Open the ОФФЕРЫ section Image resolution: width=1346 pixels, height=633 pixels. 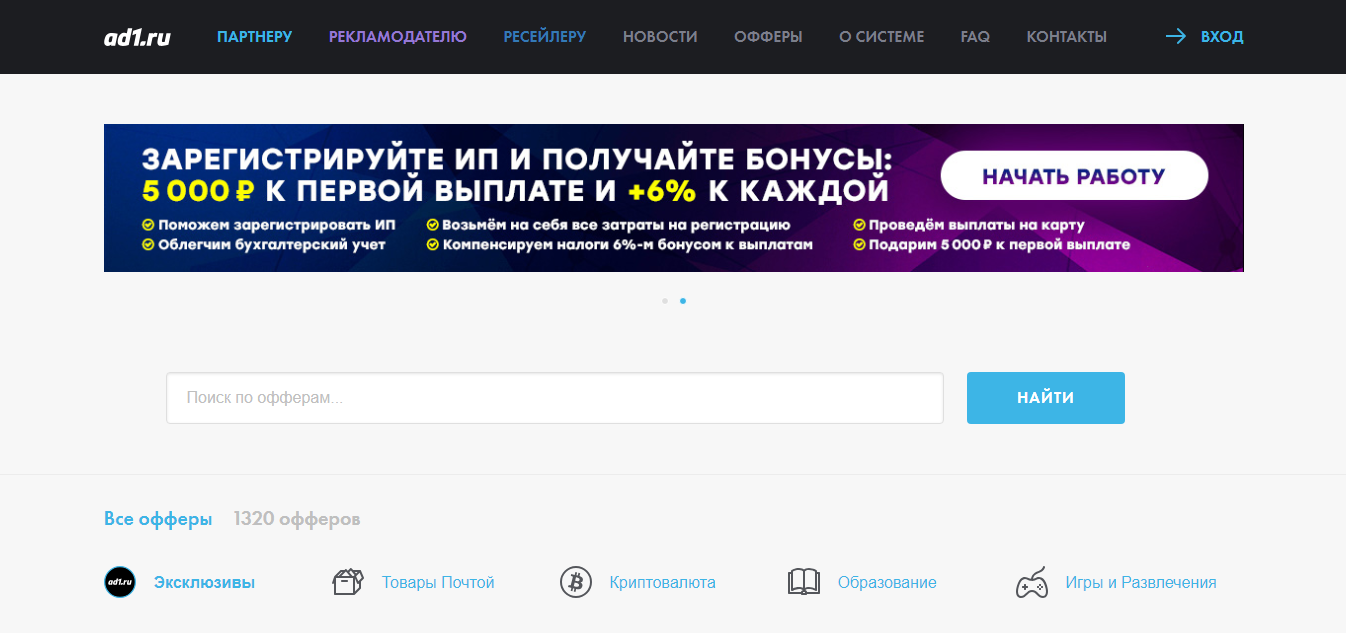(768, 37)
